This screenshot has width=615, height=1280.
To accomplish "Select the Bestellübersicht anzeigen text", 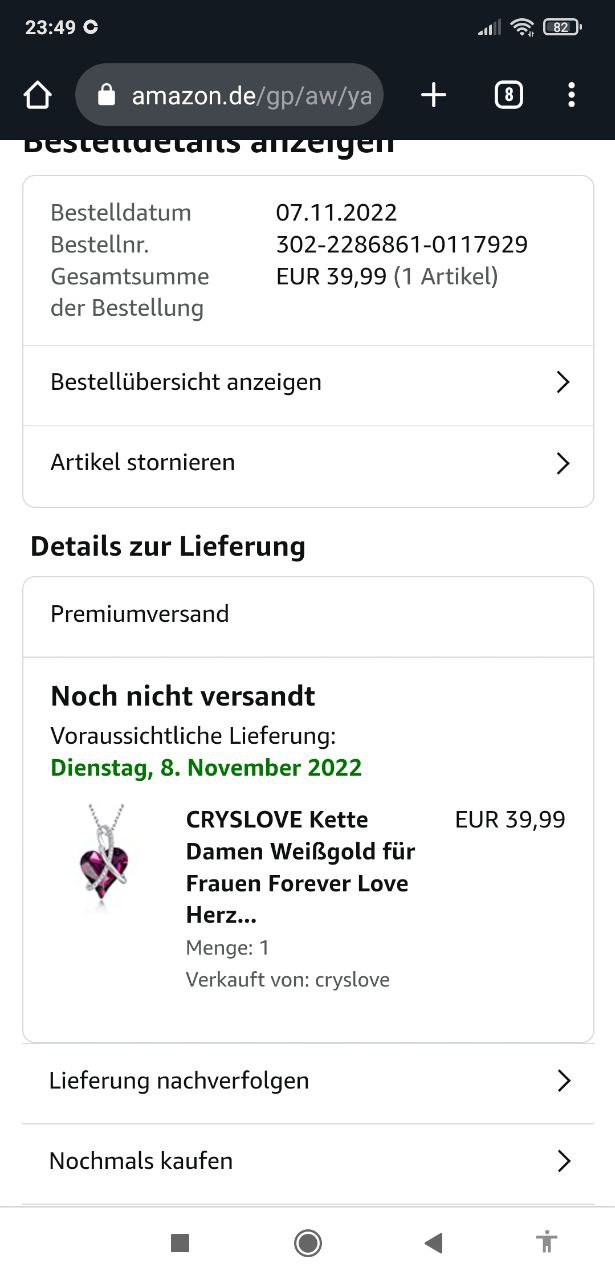I will pos(186,382).
